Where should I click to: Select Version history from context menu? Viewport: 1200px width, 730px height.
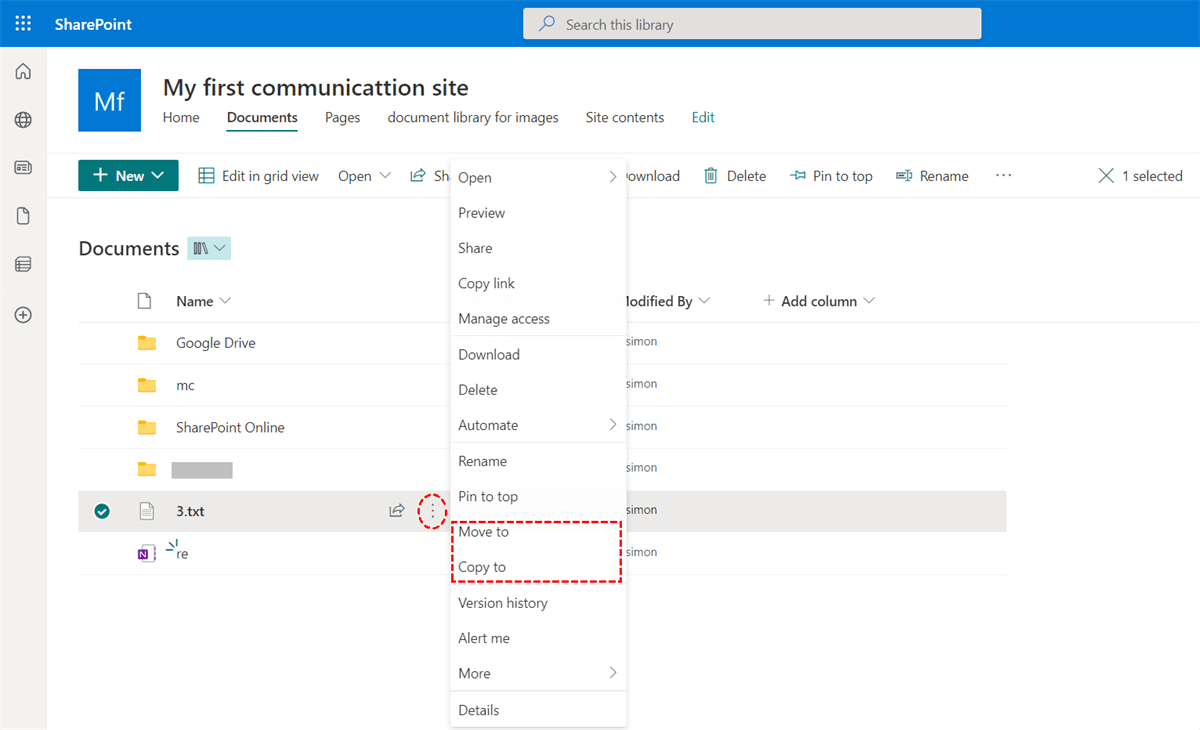[x=503, y=603]
